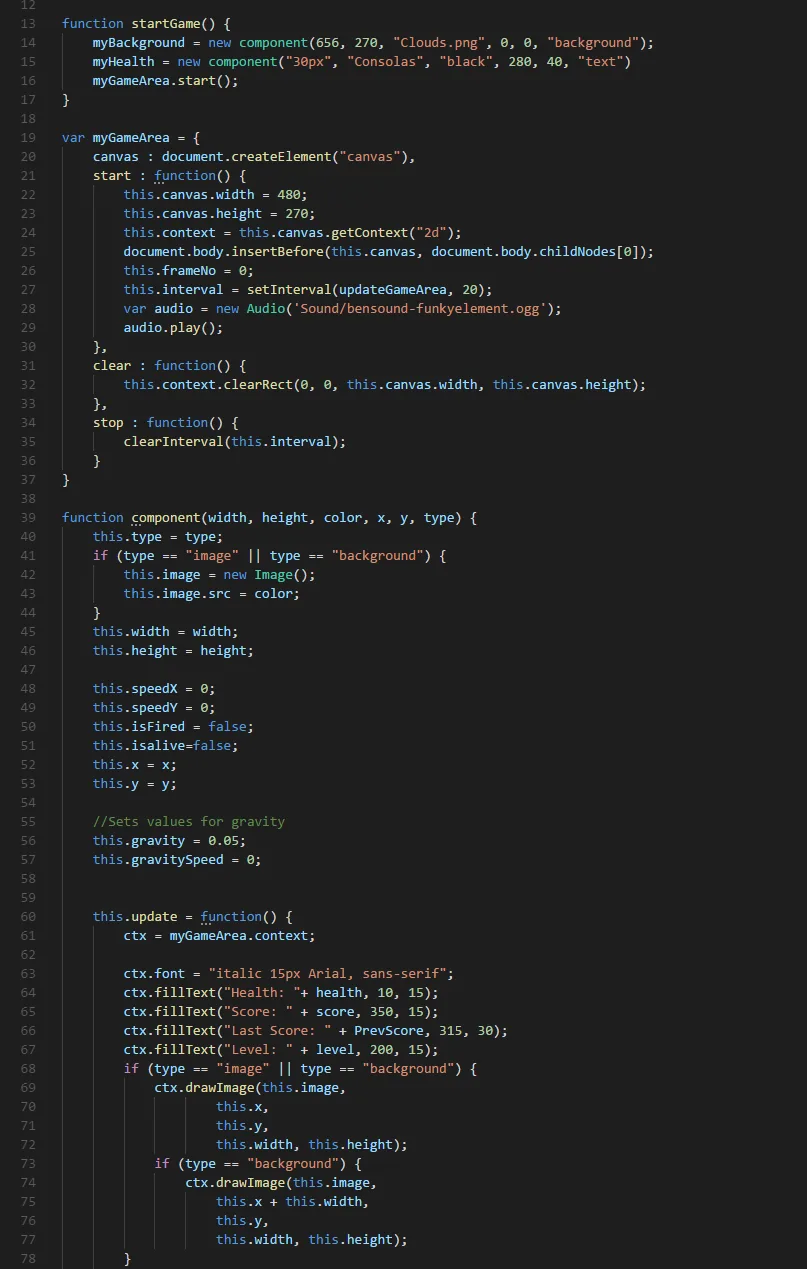
Task: Place cursor on myGameArea.start() call
Action: 166,80
